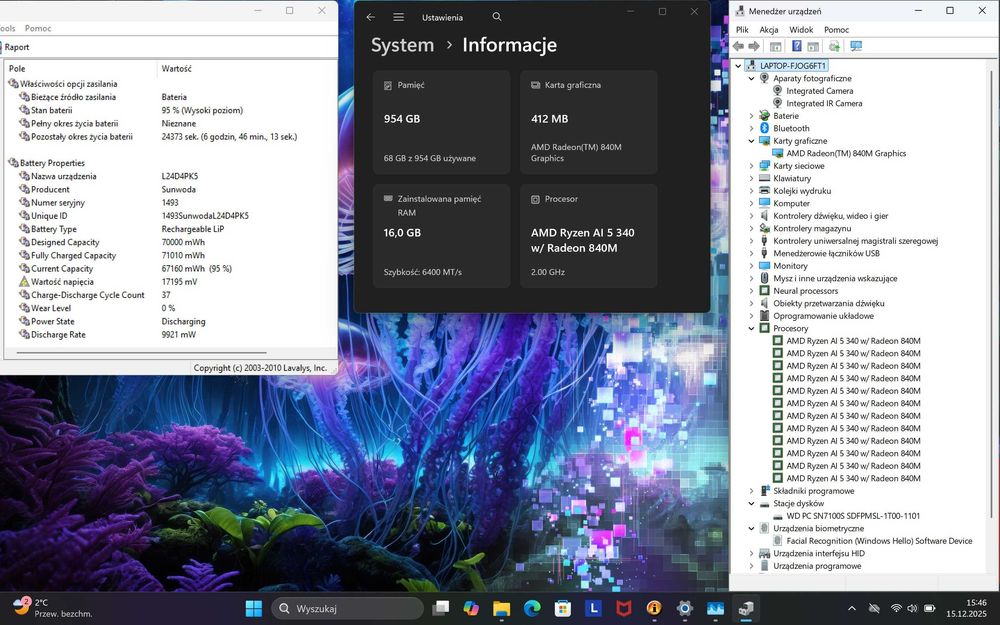This screenshot has width=1000, height=625.
Task: Collapse the Stacje dysków category
Action: click(751, 503)
